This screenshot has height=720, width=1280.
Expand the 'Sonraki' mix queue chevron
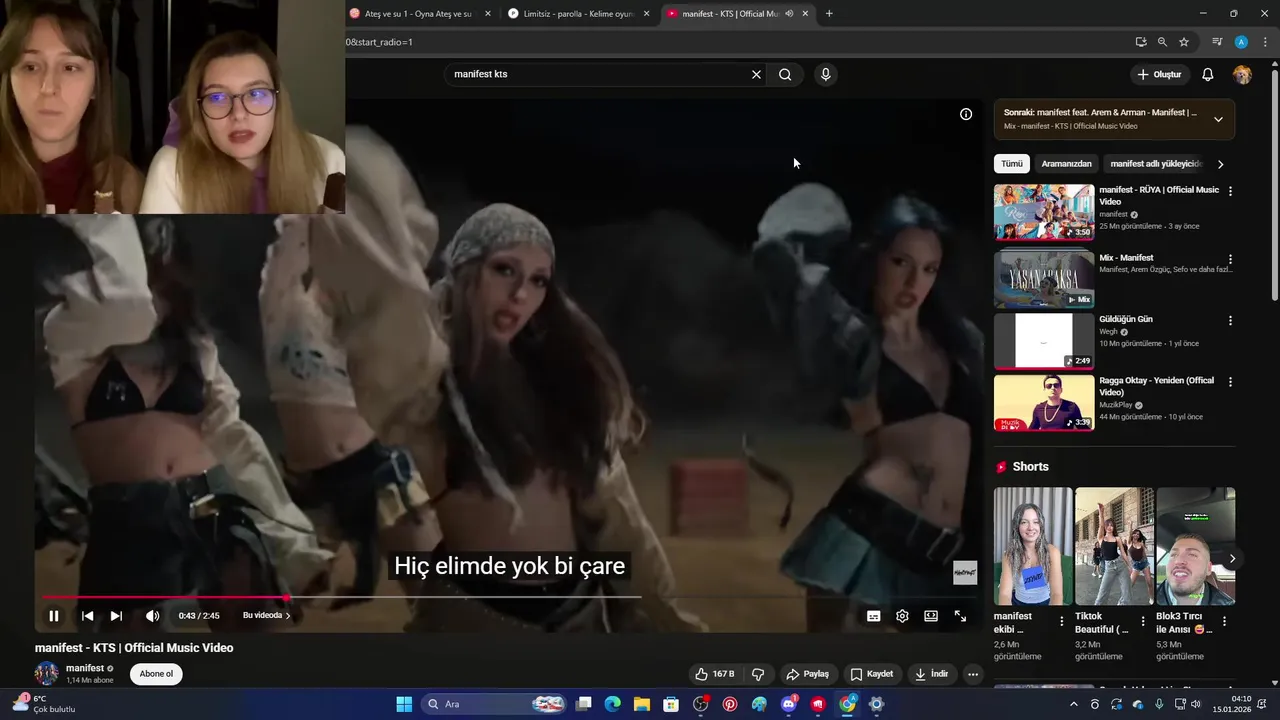(1218, 119)
